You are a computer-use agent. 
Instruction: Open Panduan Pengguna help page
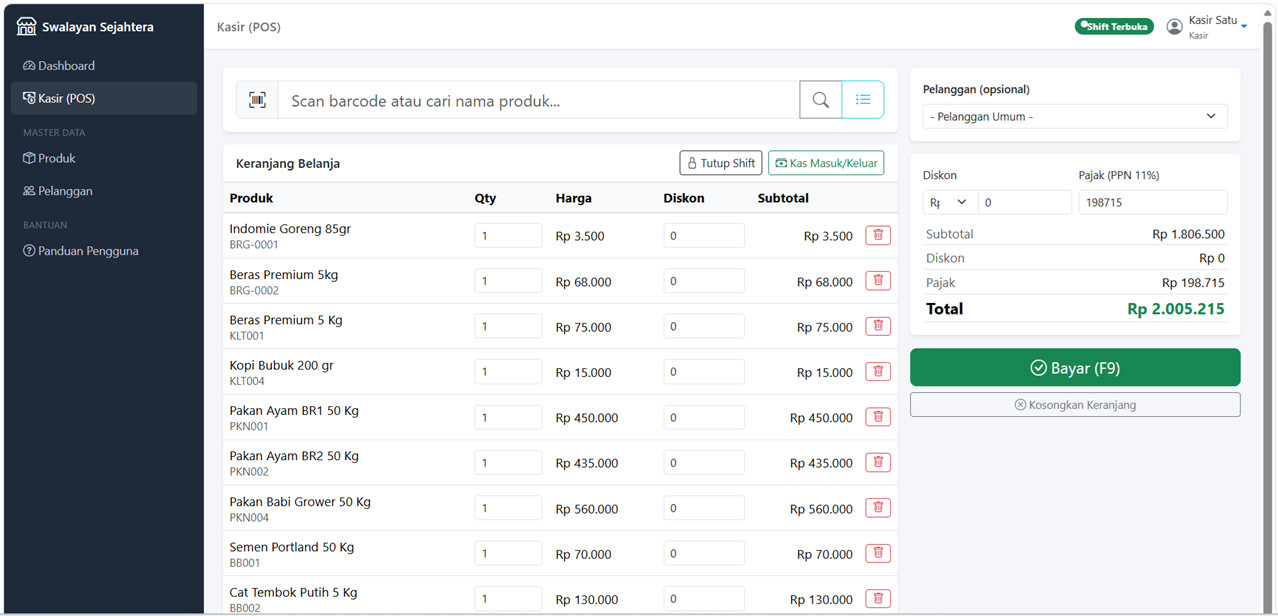104,251
